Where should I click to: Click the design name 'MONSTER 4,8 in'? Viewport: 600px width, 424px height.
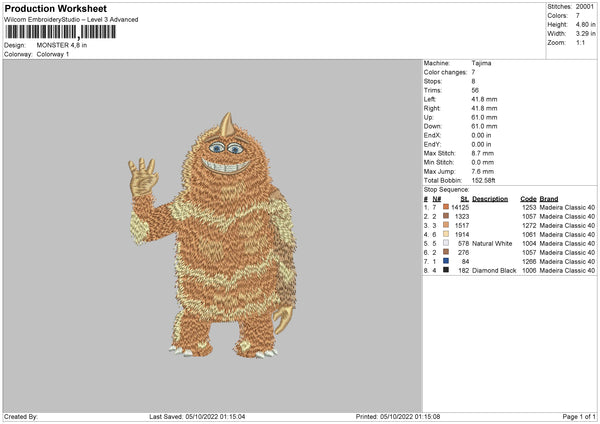[62, 45]
